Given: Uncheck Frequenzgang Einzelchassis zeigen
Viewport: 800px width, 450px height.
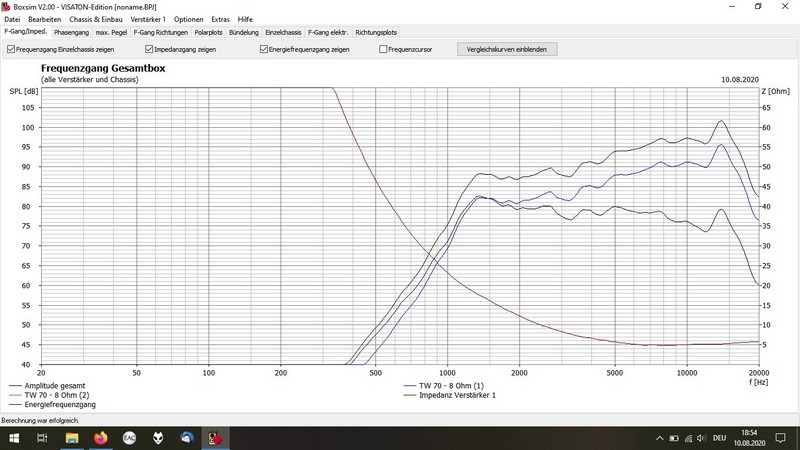Looking at the screenshot, I should (11, 48).
